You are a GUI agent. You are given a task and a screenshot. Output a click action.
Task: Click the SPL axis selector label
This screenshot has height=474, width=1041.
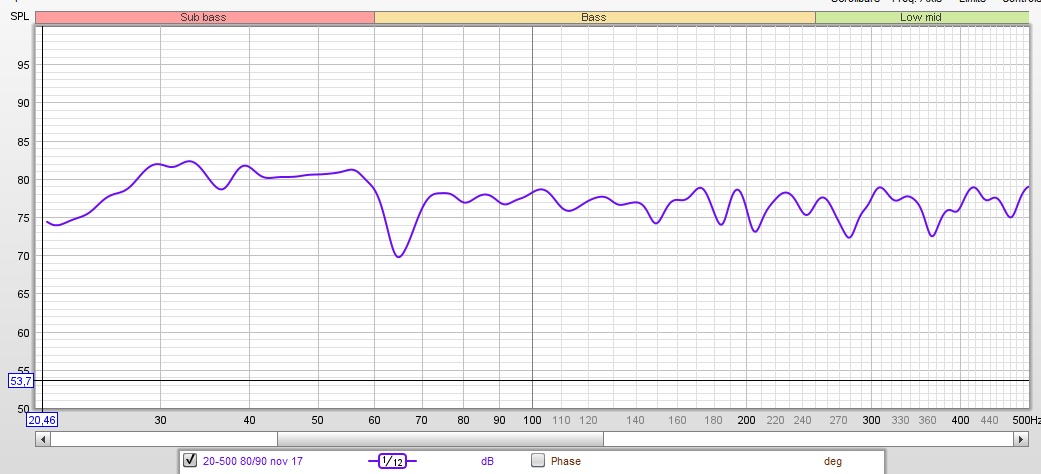point(19,16)
